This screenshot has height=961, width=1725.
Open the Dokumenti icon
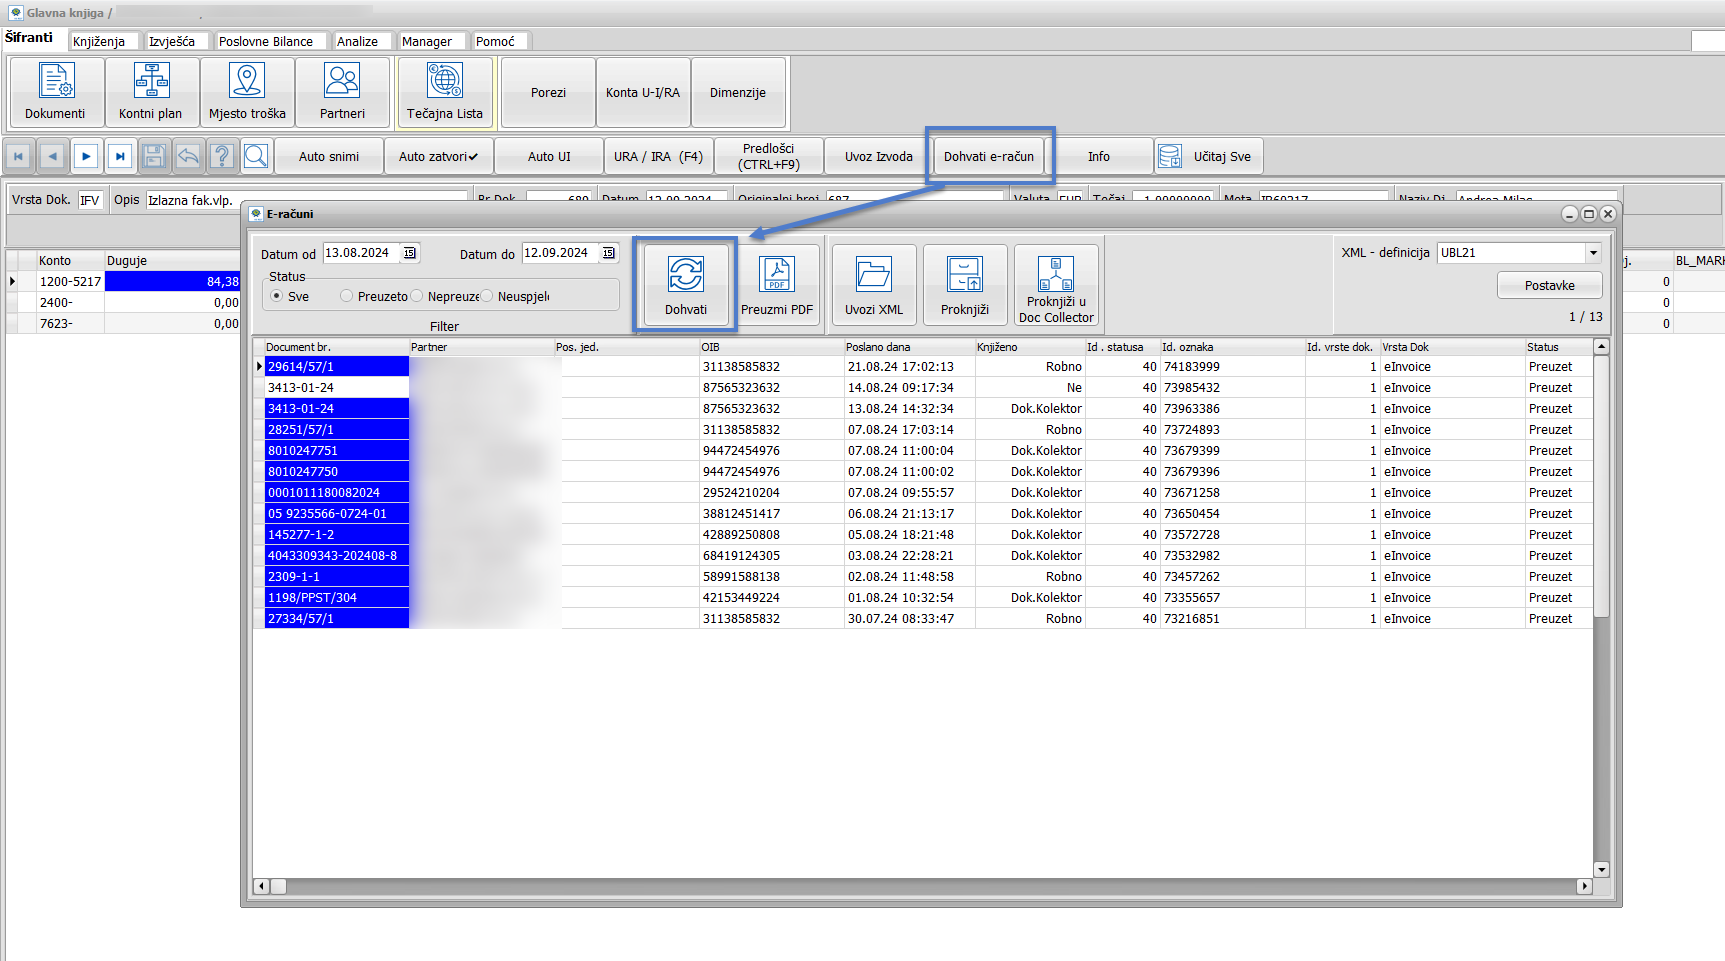coord(56,91)
